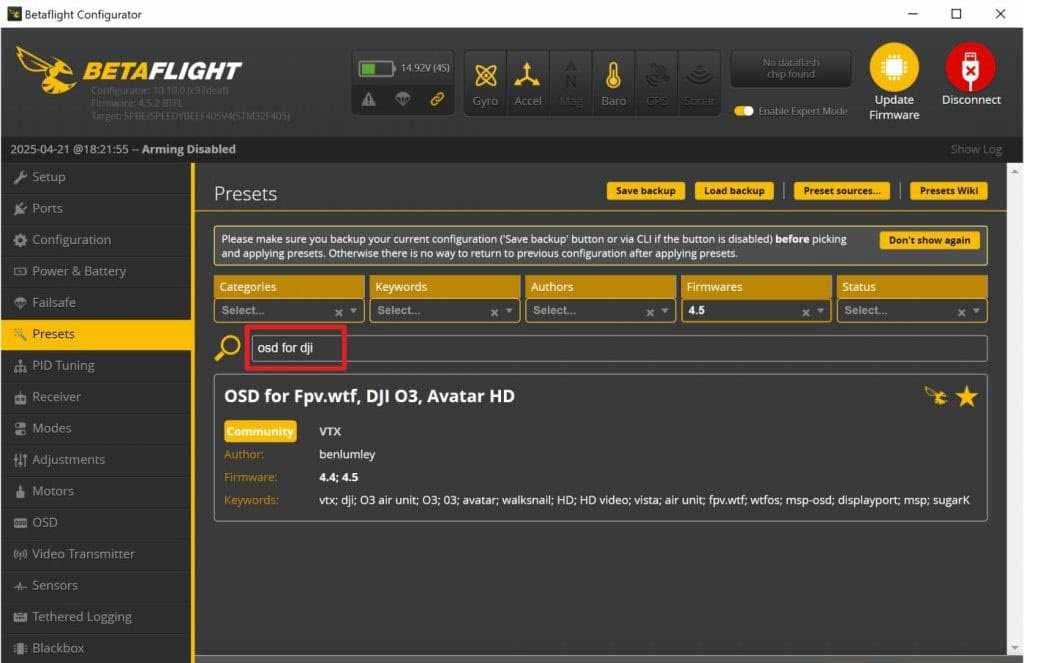Open the Sensors tab
This screenshot has height=663, width=1037.
[97, 586]
